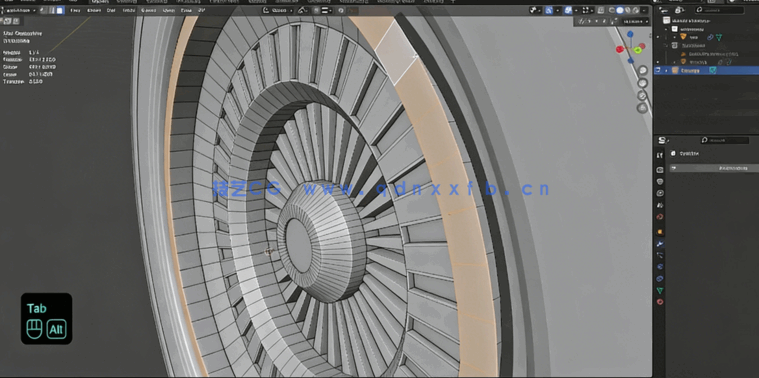Open the Object Constraints properties tab

click(659, 279)
